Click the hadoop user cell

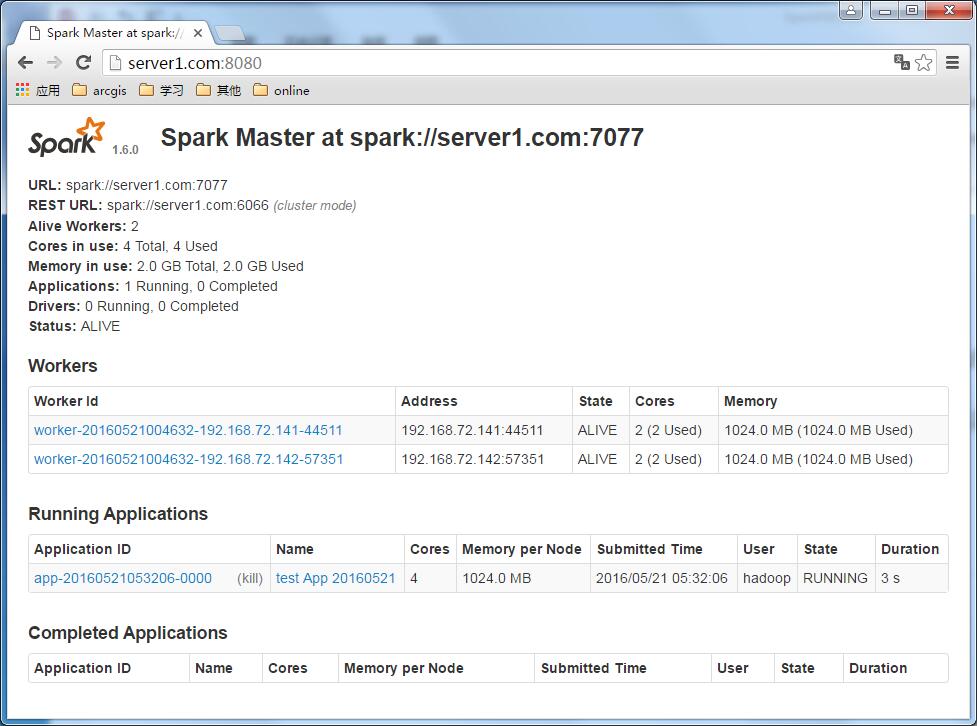click(766, 578)
